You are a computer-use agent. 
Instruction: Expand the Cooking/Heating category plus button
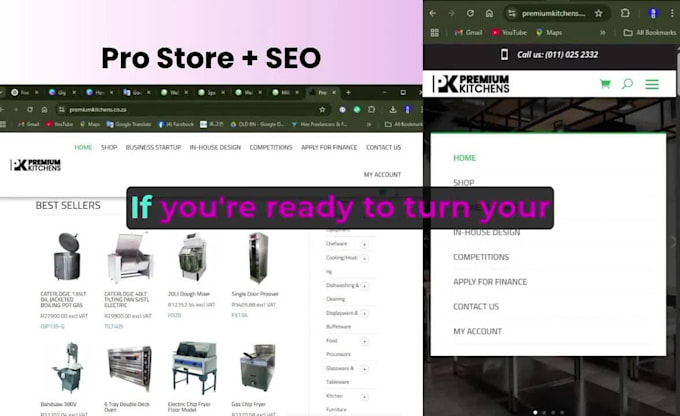364,259
